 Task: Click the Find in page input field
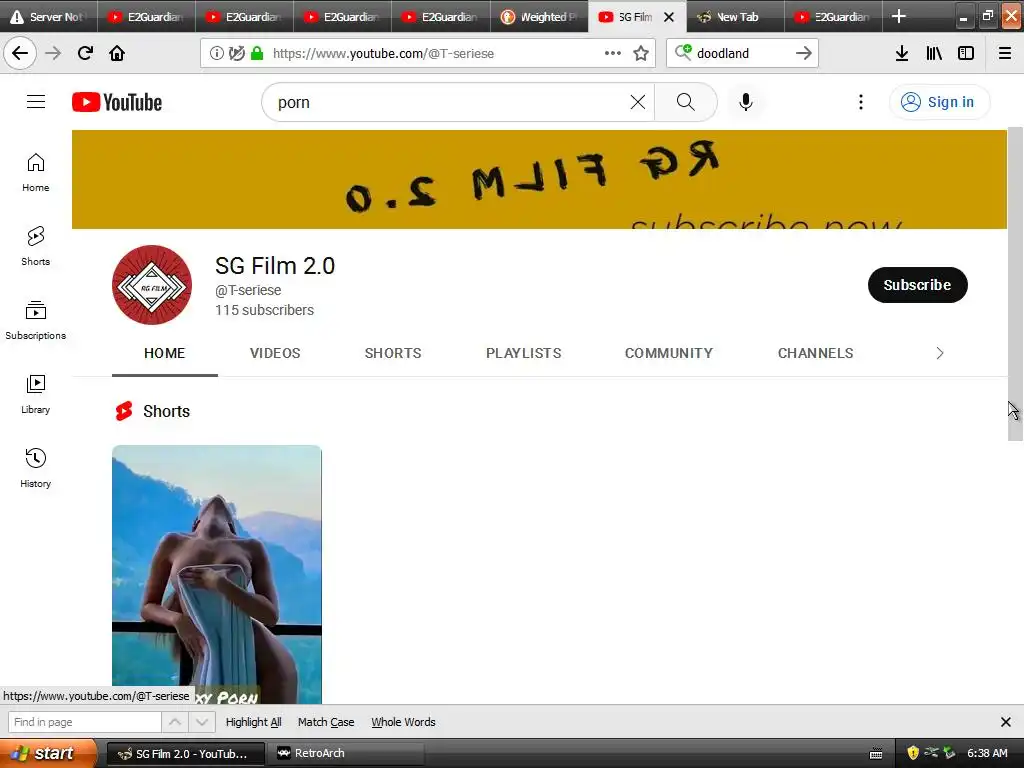tap(84, 722)
